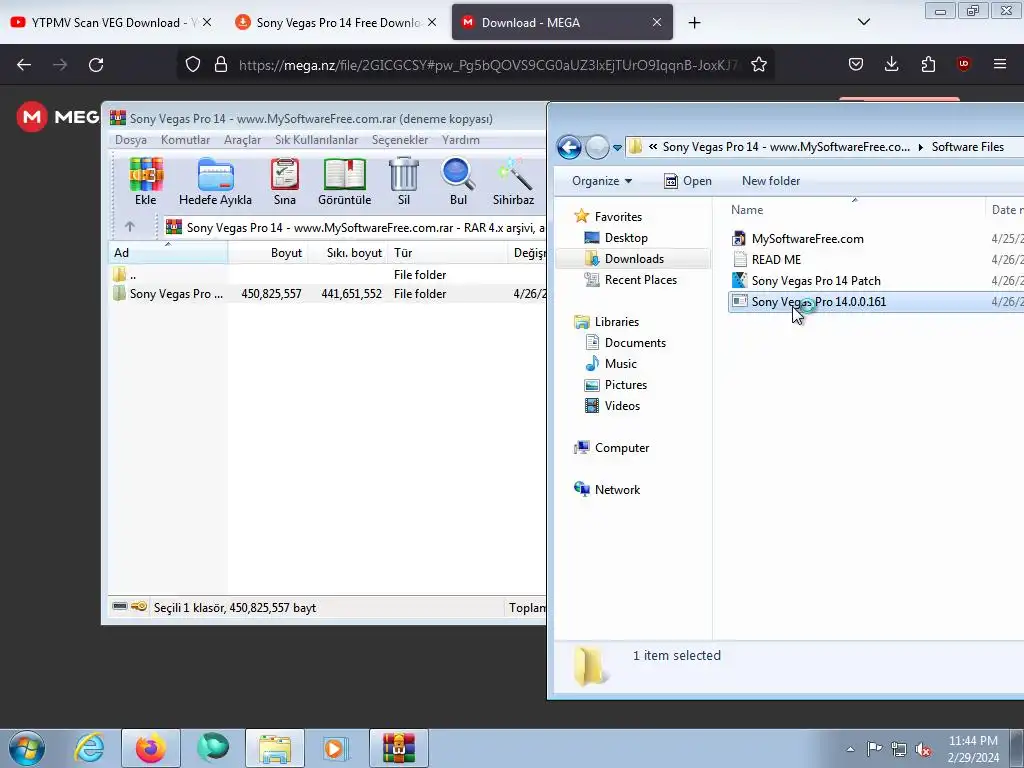Open the list all tabs dropdown
Screen dimensions: 1024x768
click(863, 22)
